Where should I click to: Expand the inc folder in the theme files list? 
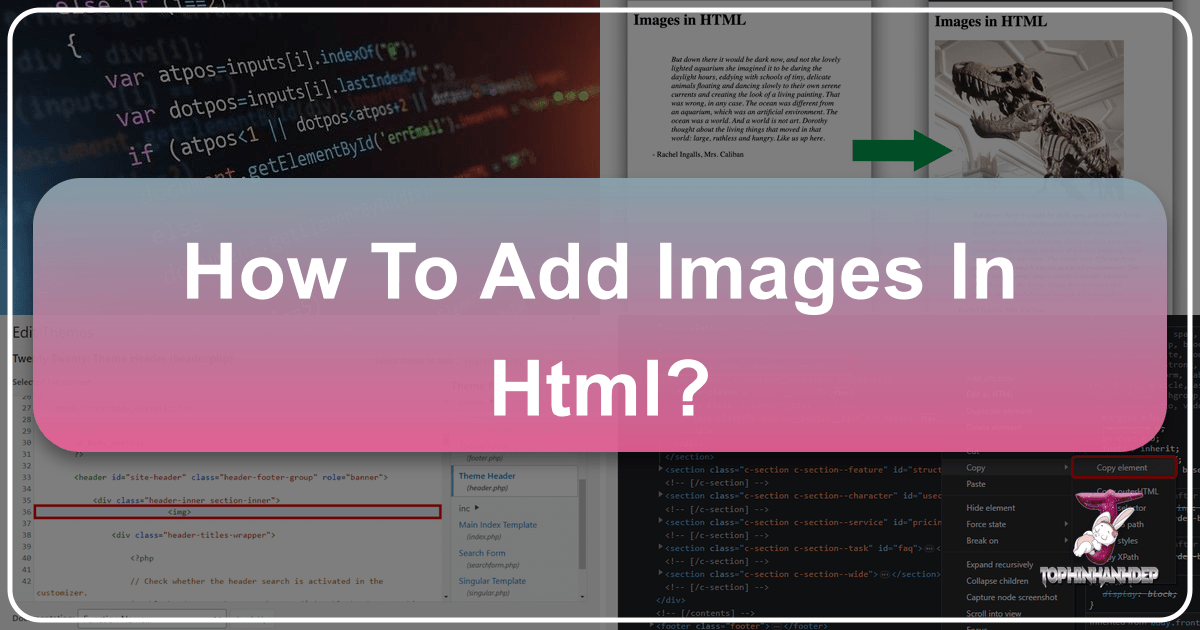[x=468, y=508]
